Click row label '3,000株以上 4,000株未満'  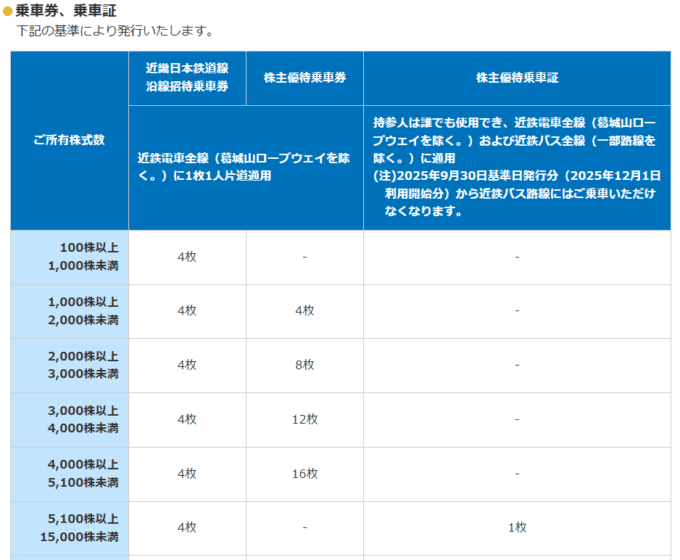(x=69, y=419)
